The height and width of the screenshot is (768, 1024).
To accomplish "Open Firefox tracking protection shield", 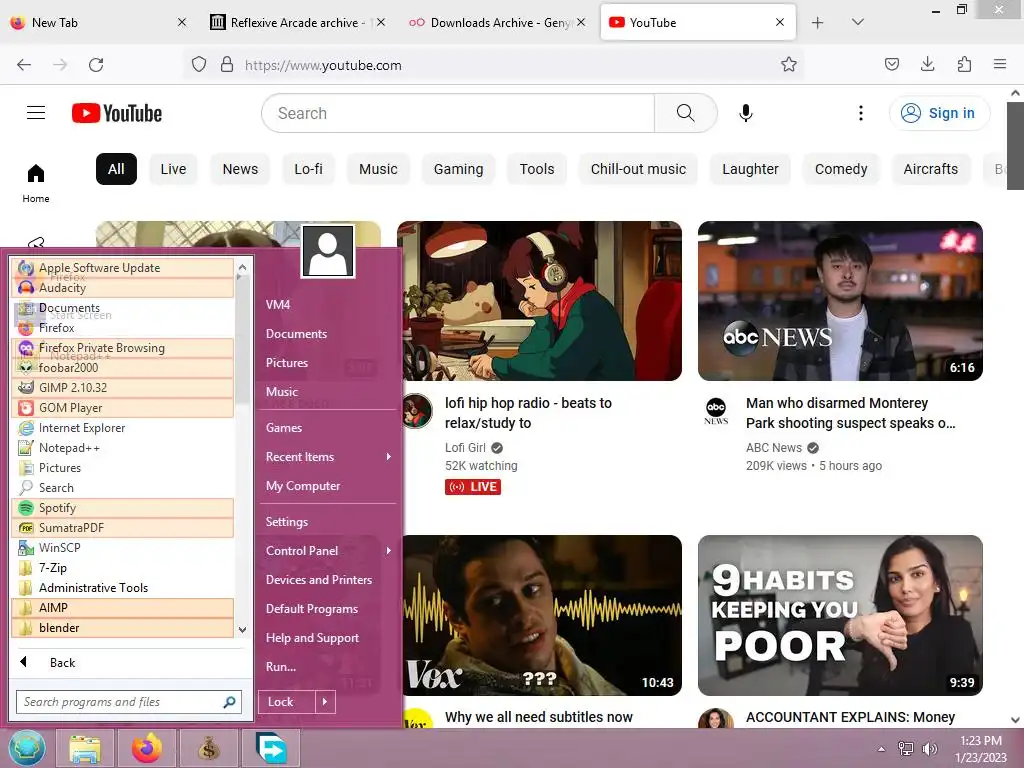I will point(199,64).
